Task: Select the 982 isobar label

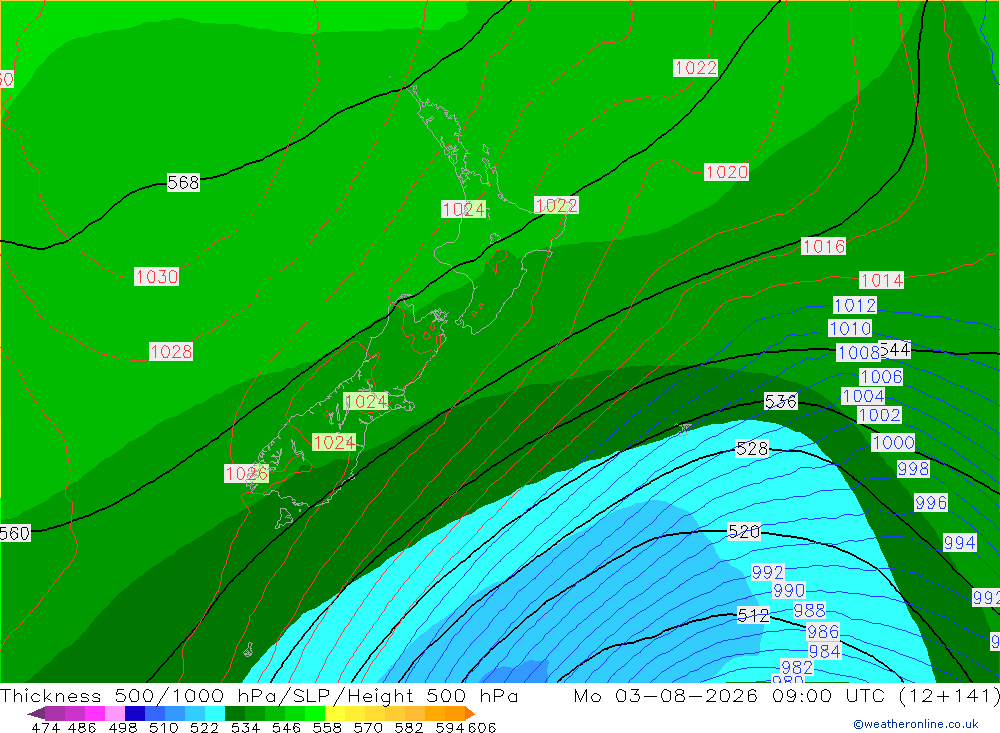Action: tap(797, 667)
